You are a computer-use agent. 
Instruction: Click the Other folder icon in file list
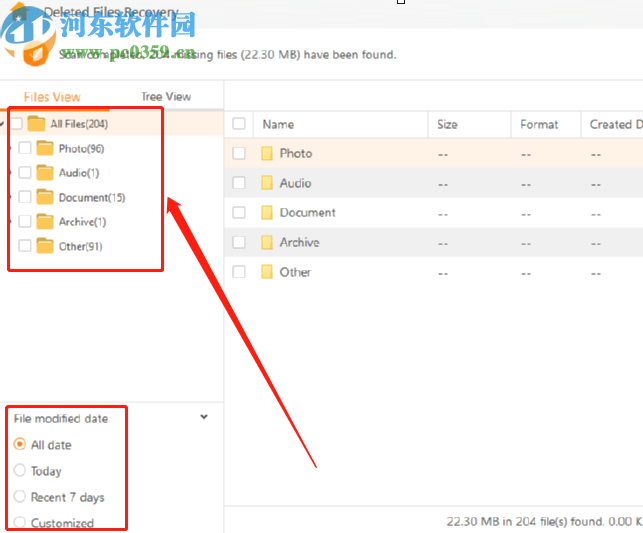click(x=267, y=272)
